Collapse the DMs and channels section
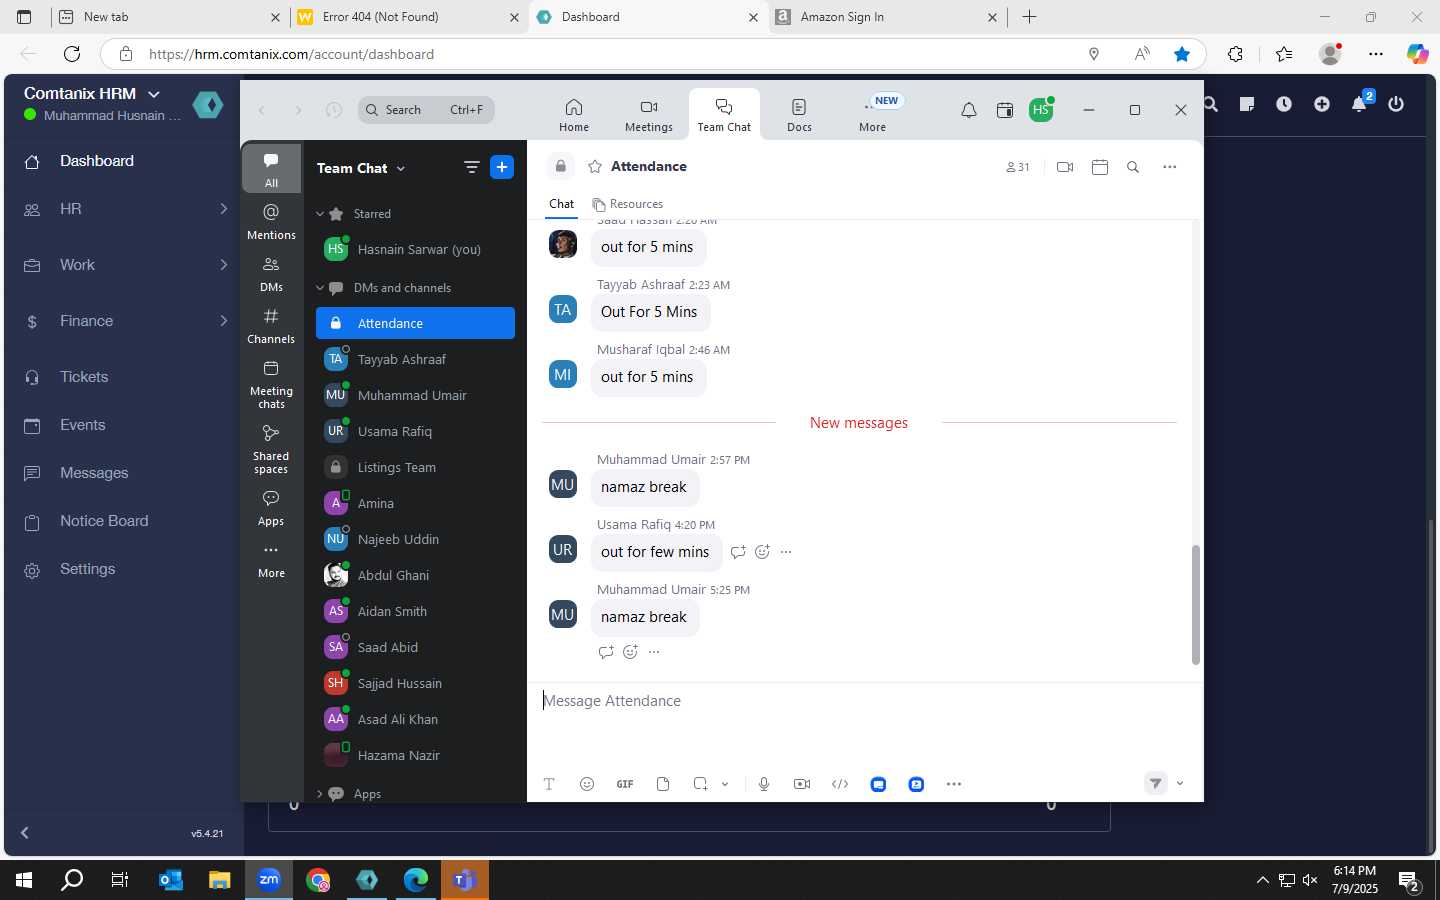 [x=320, y=288]
